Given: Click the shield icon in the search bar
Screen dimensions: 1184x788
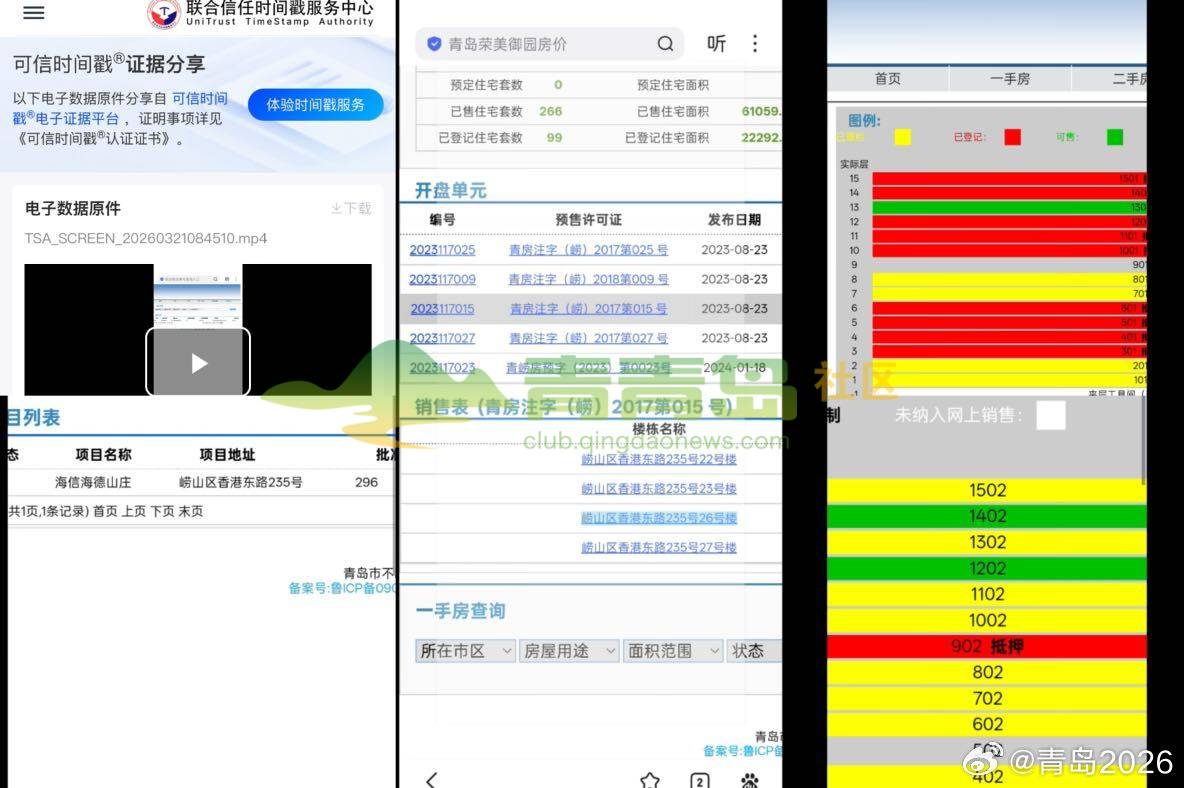Looking at the screenshot, I should click(x=434, y=44).
